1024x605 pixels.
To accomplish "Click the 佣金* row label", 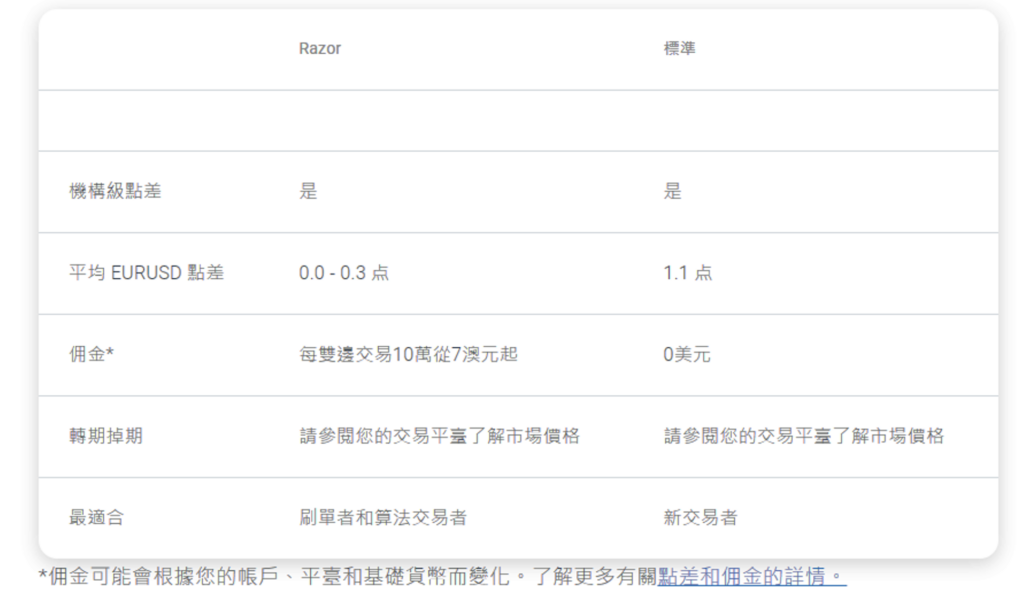I will coord(91,354).
